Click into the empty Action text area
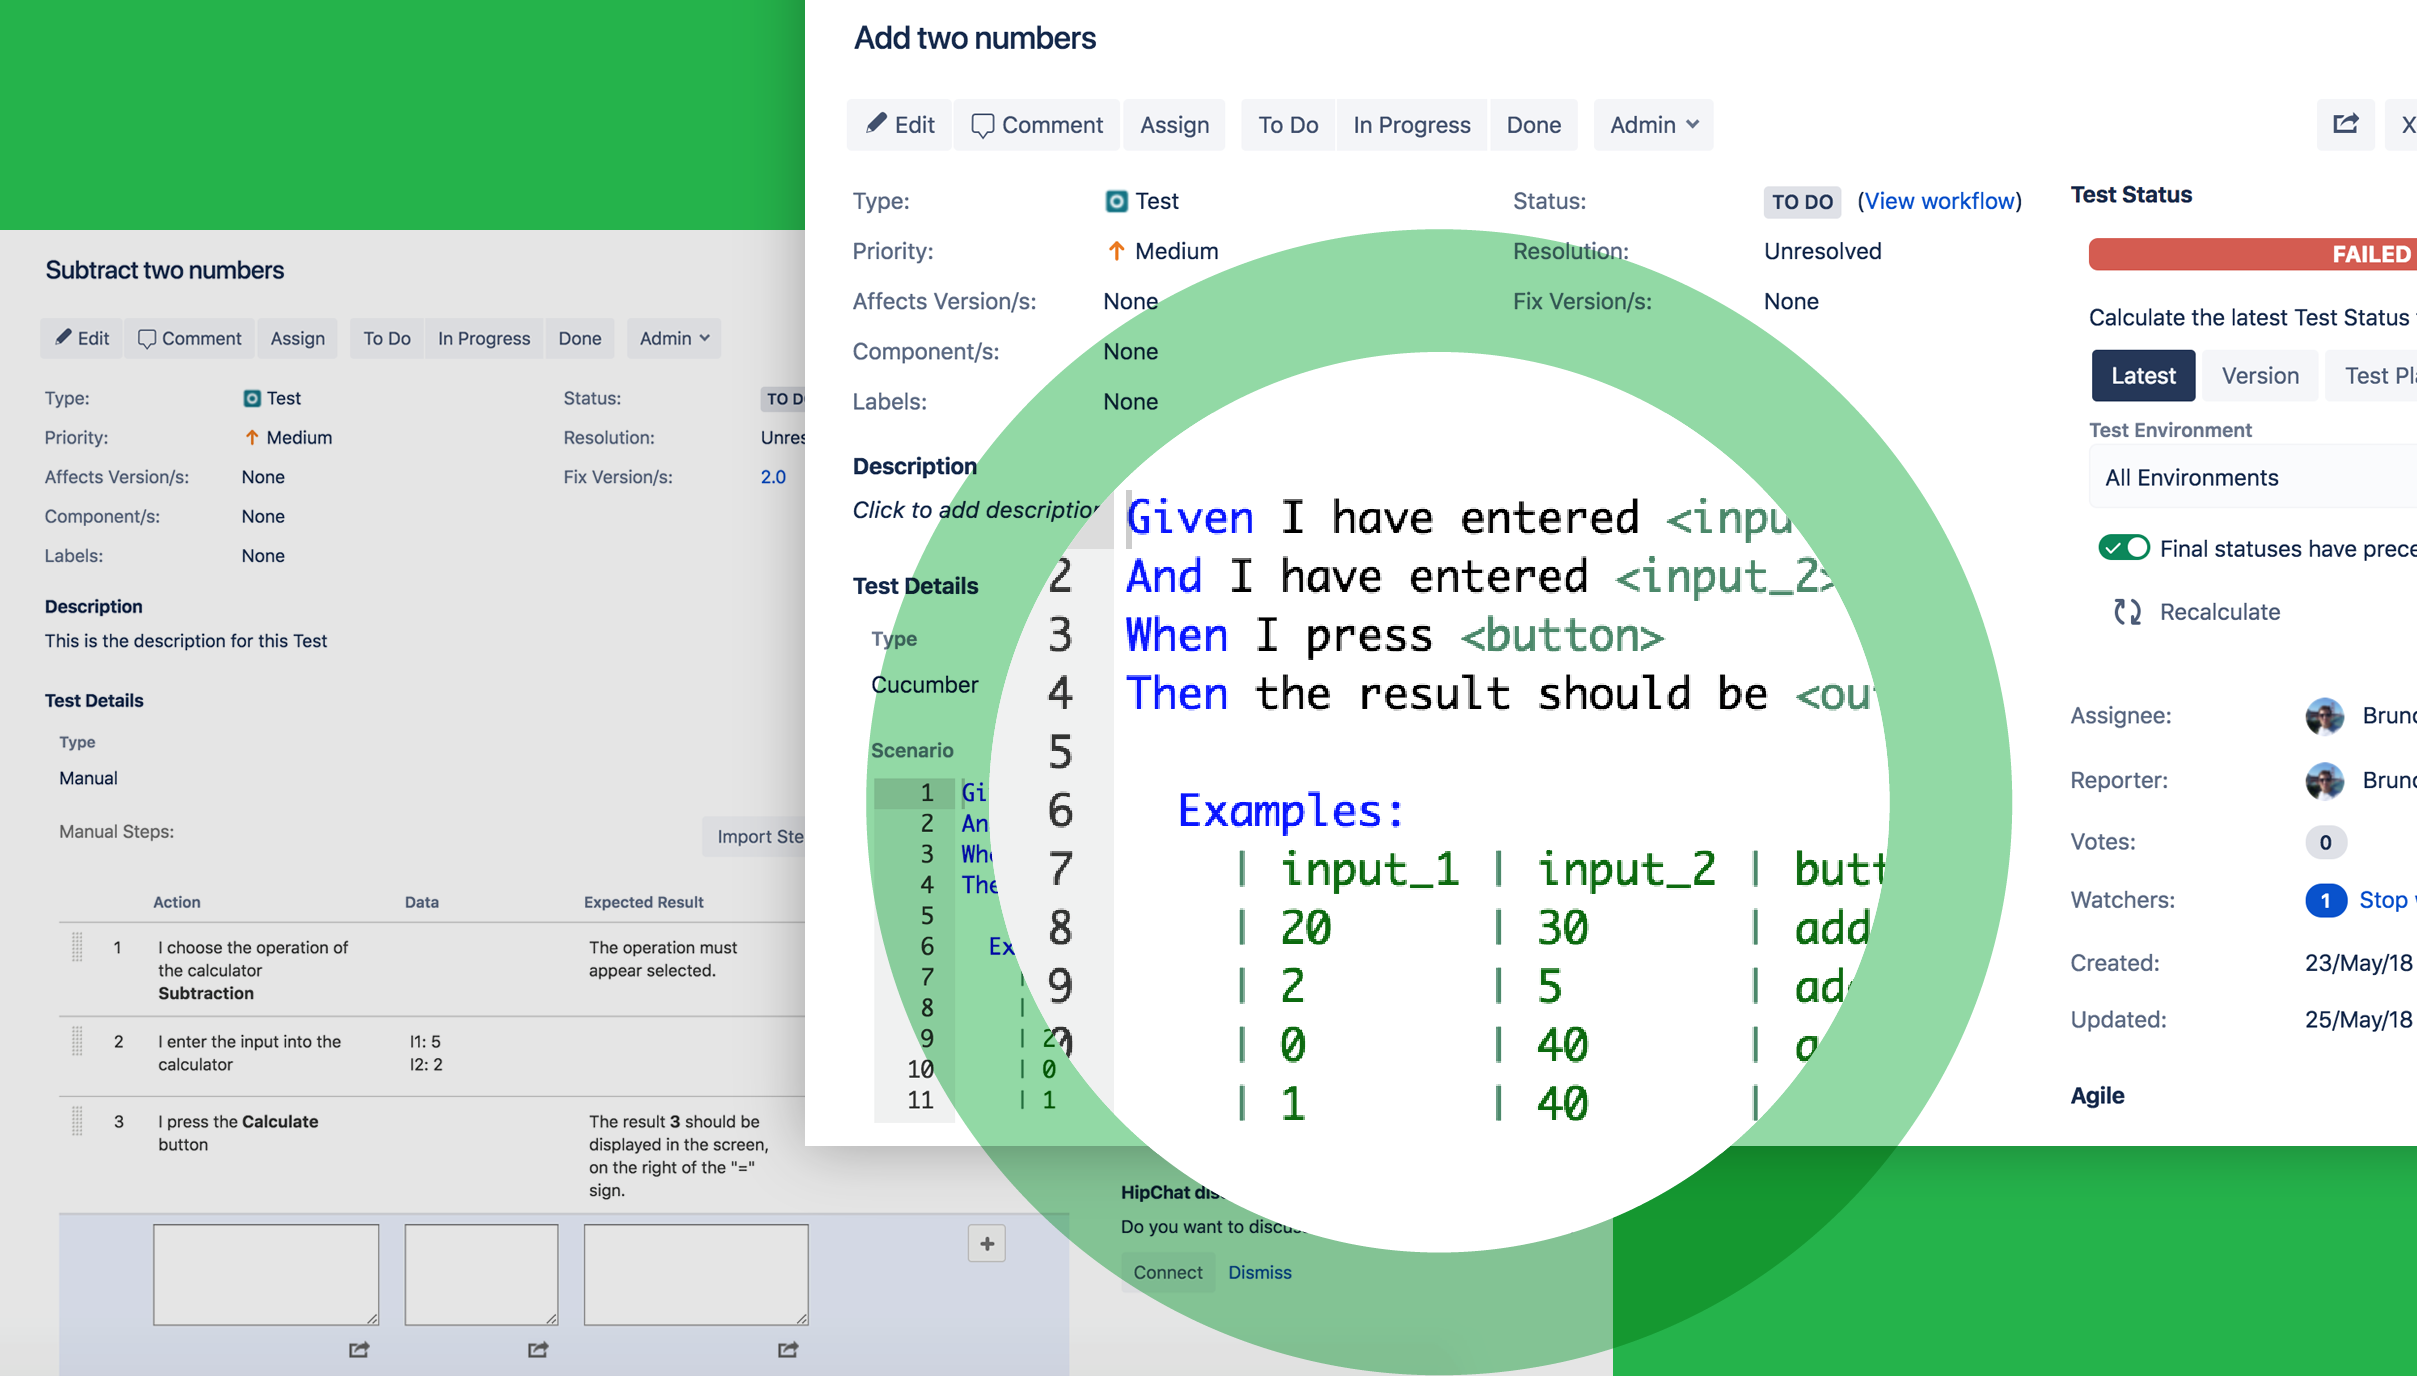 click(x=265, y=1274)
